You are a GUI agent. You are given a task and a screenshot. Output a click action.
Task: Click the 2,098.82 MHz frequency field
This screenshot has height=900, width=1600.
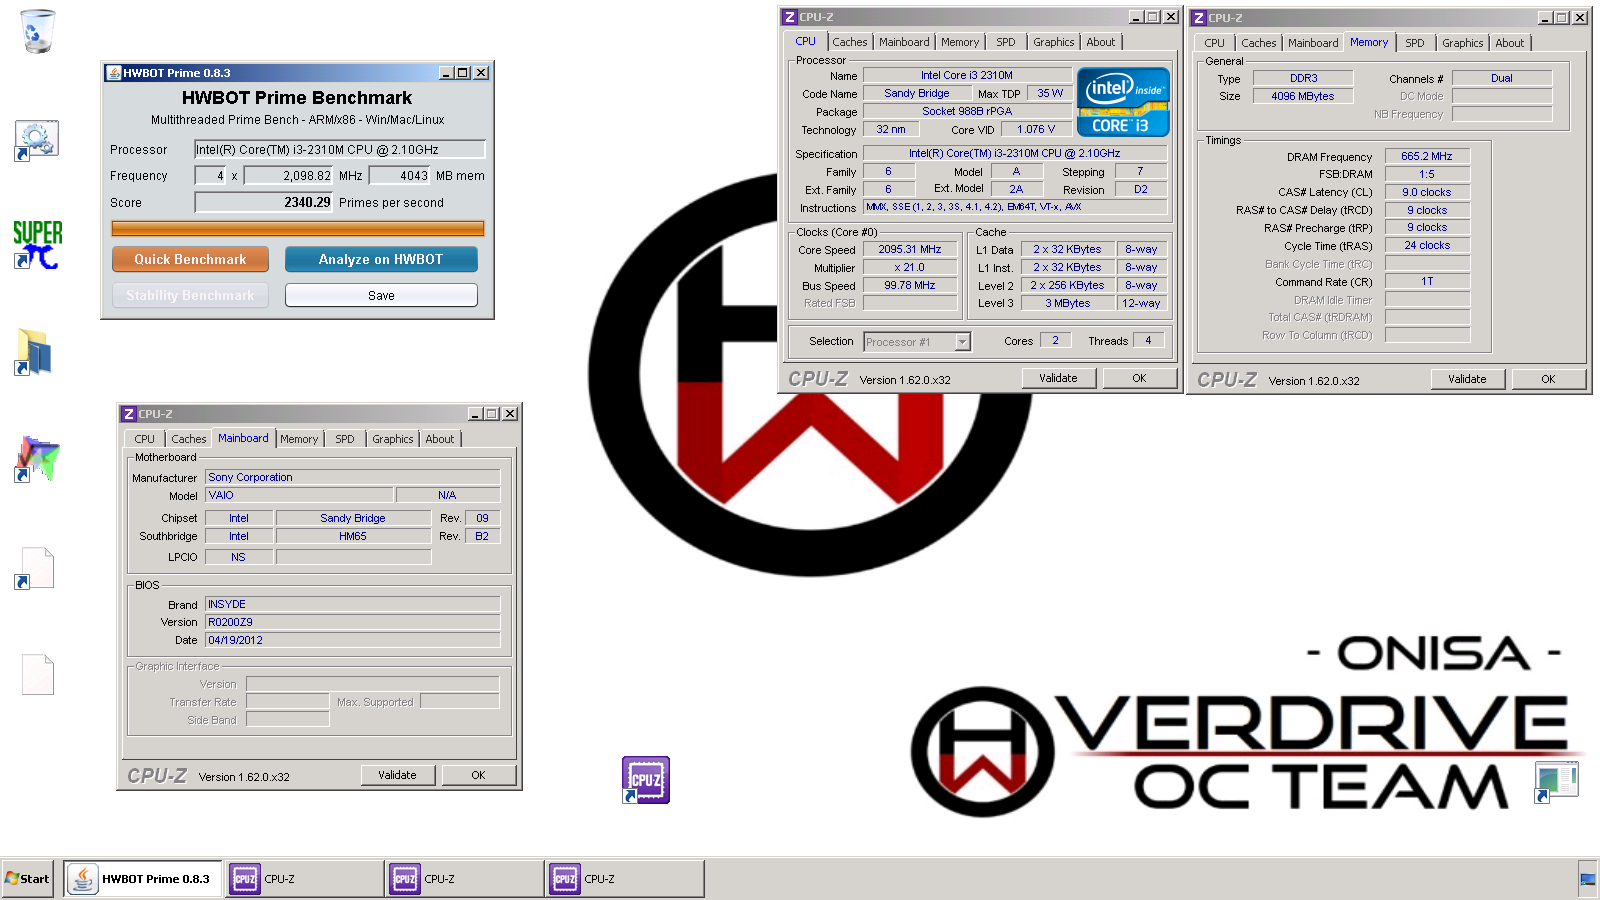coord(289,175)
